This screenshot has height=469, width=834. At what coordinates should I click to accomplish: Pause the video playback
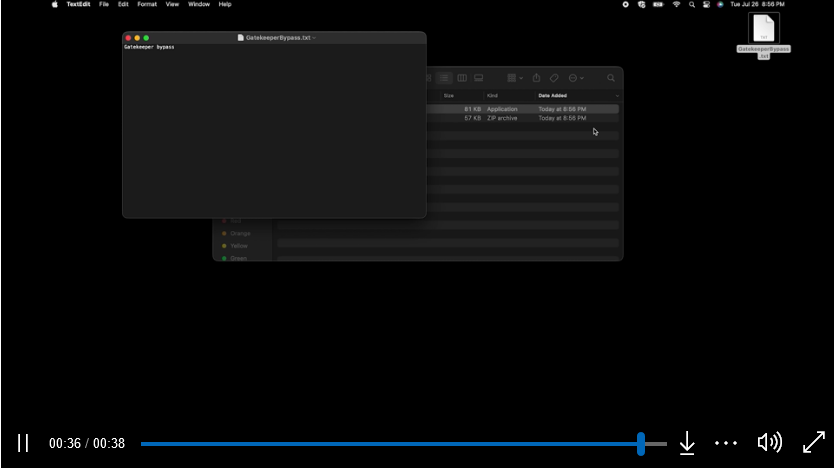pyautogui.click(x=23, y=443)
